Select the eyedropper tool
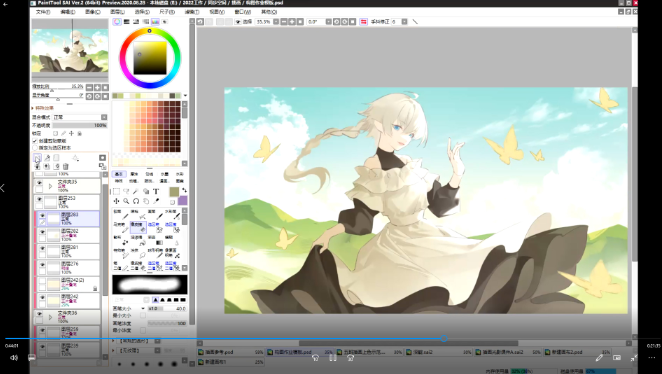This screenshot has height=374, width=662. (156, 201)
